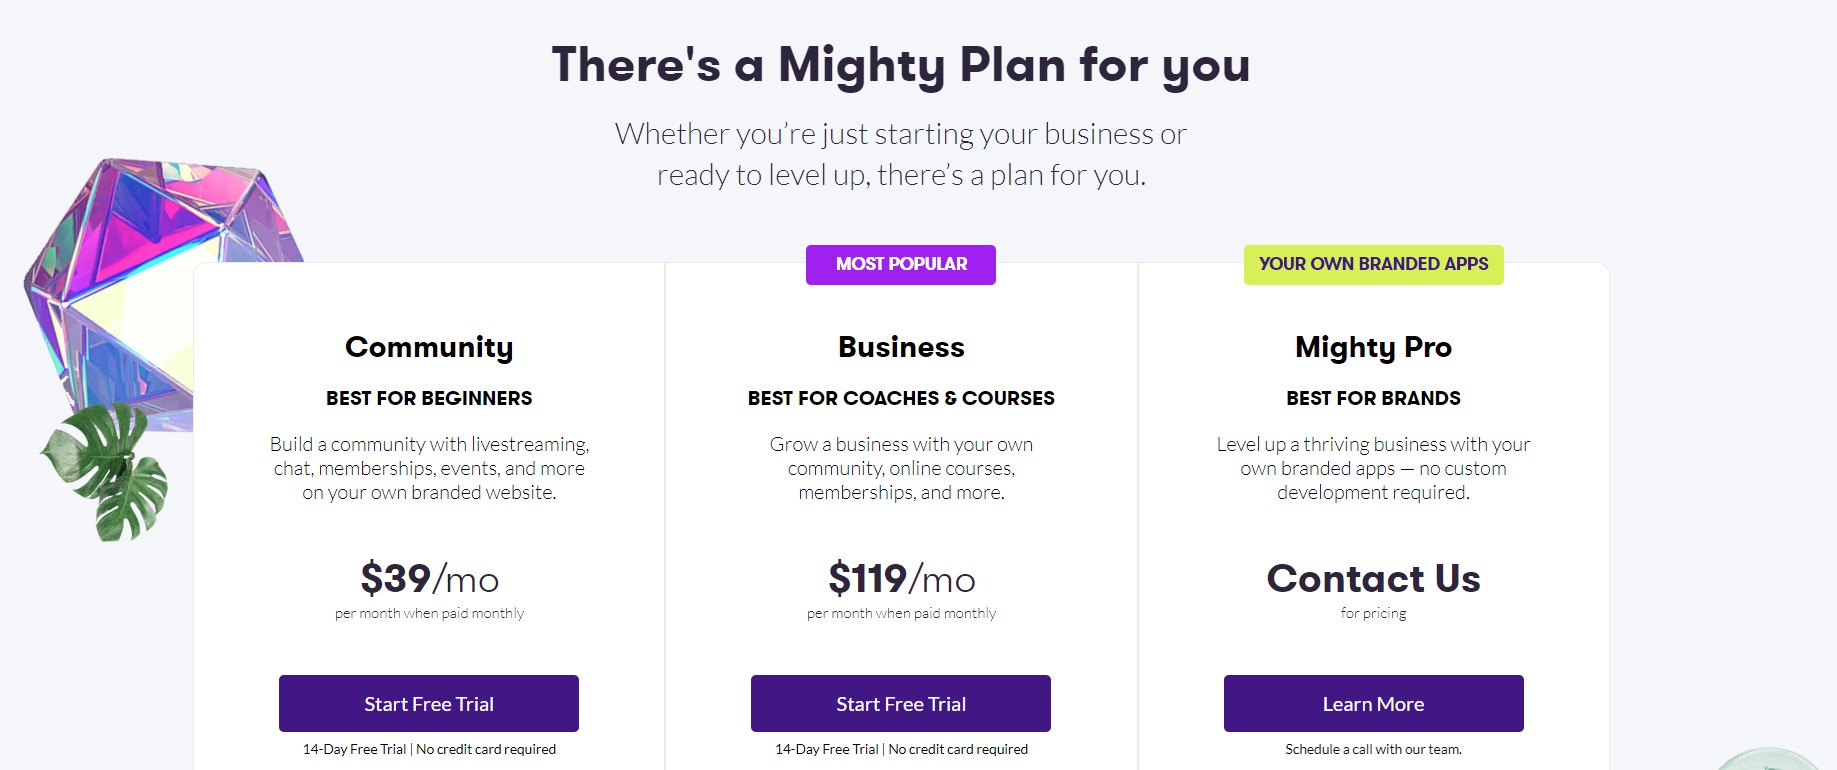Start the free trial for the Community plan

[429, 704]
